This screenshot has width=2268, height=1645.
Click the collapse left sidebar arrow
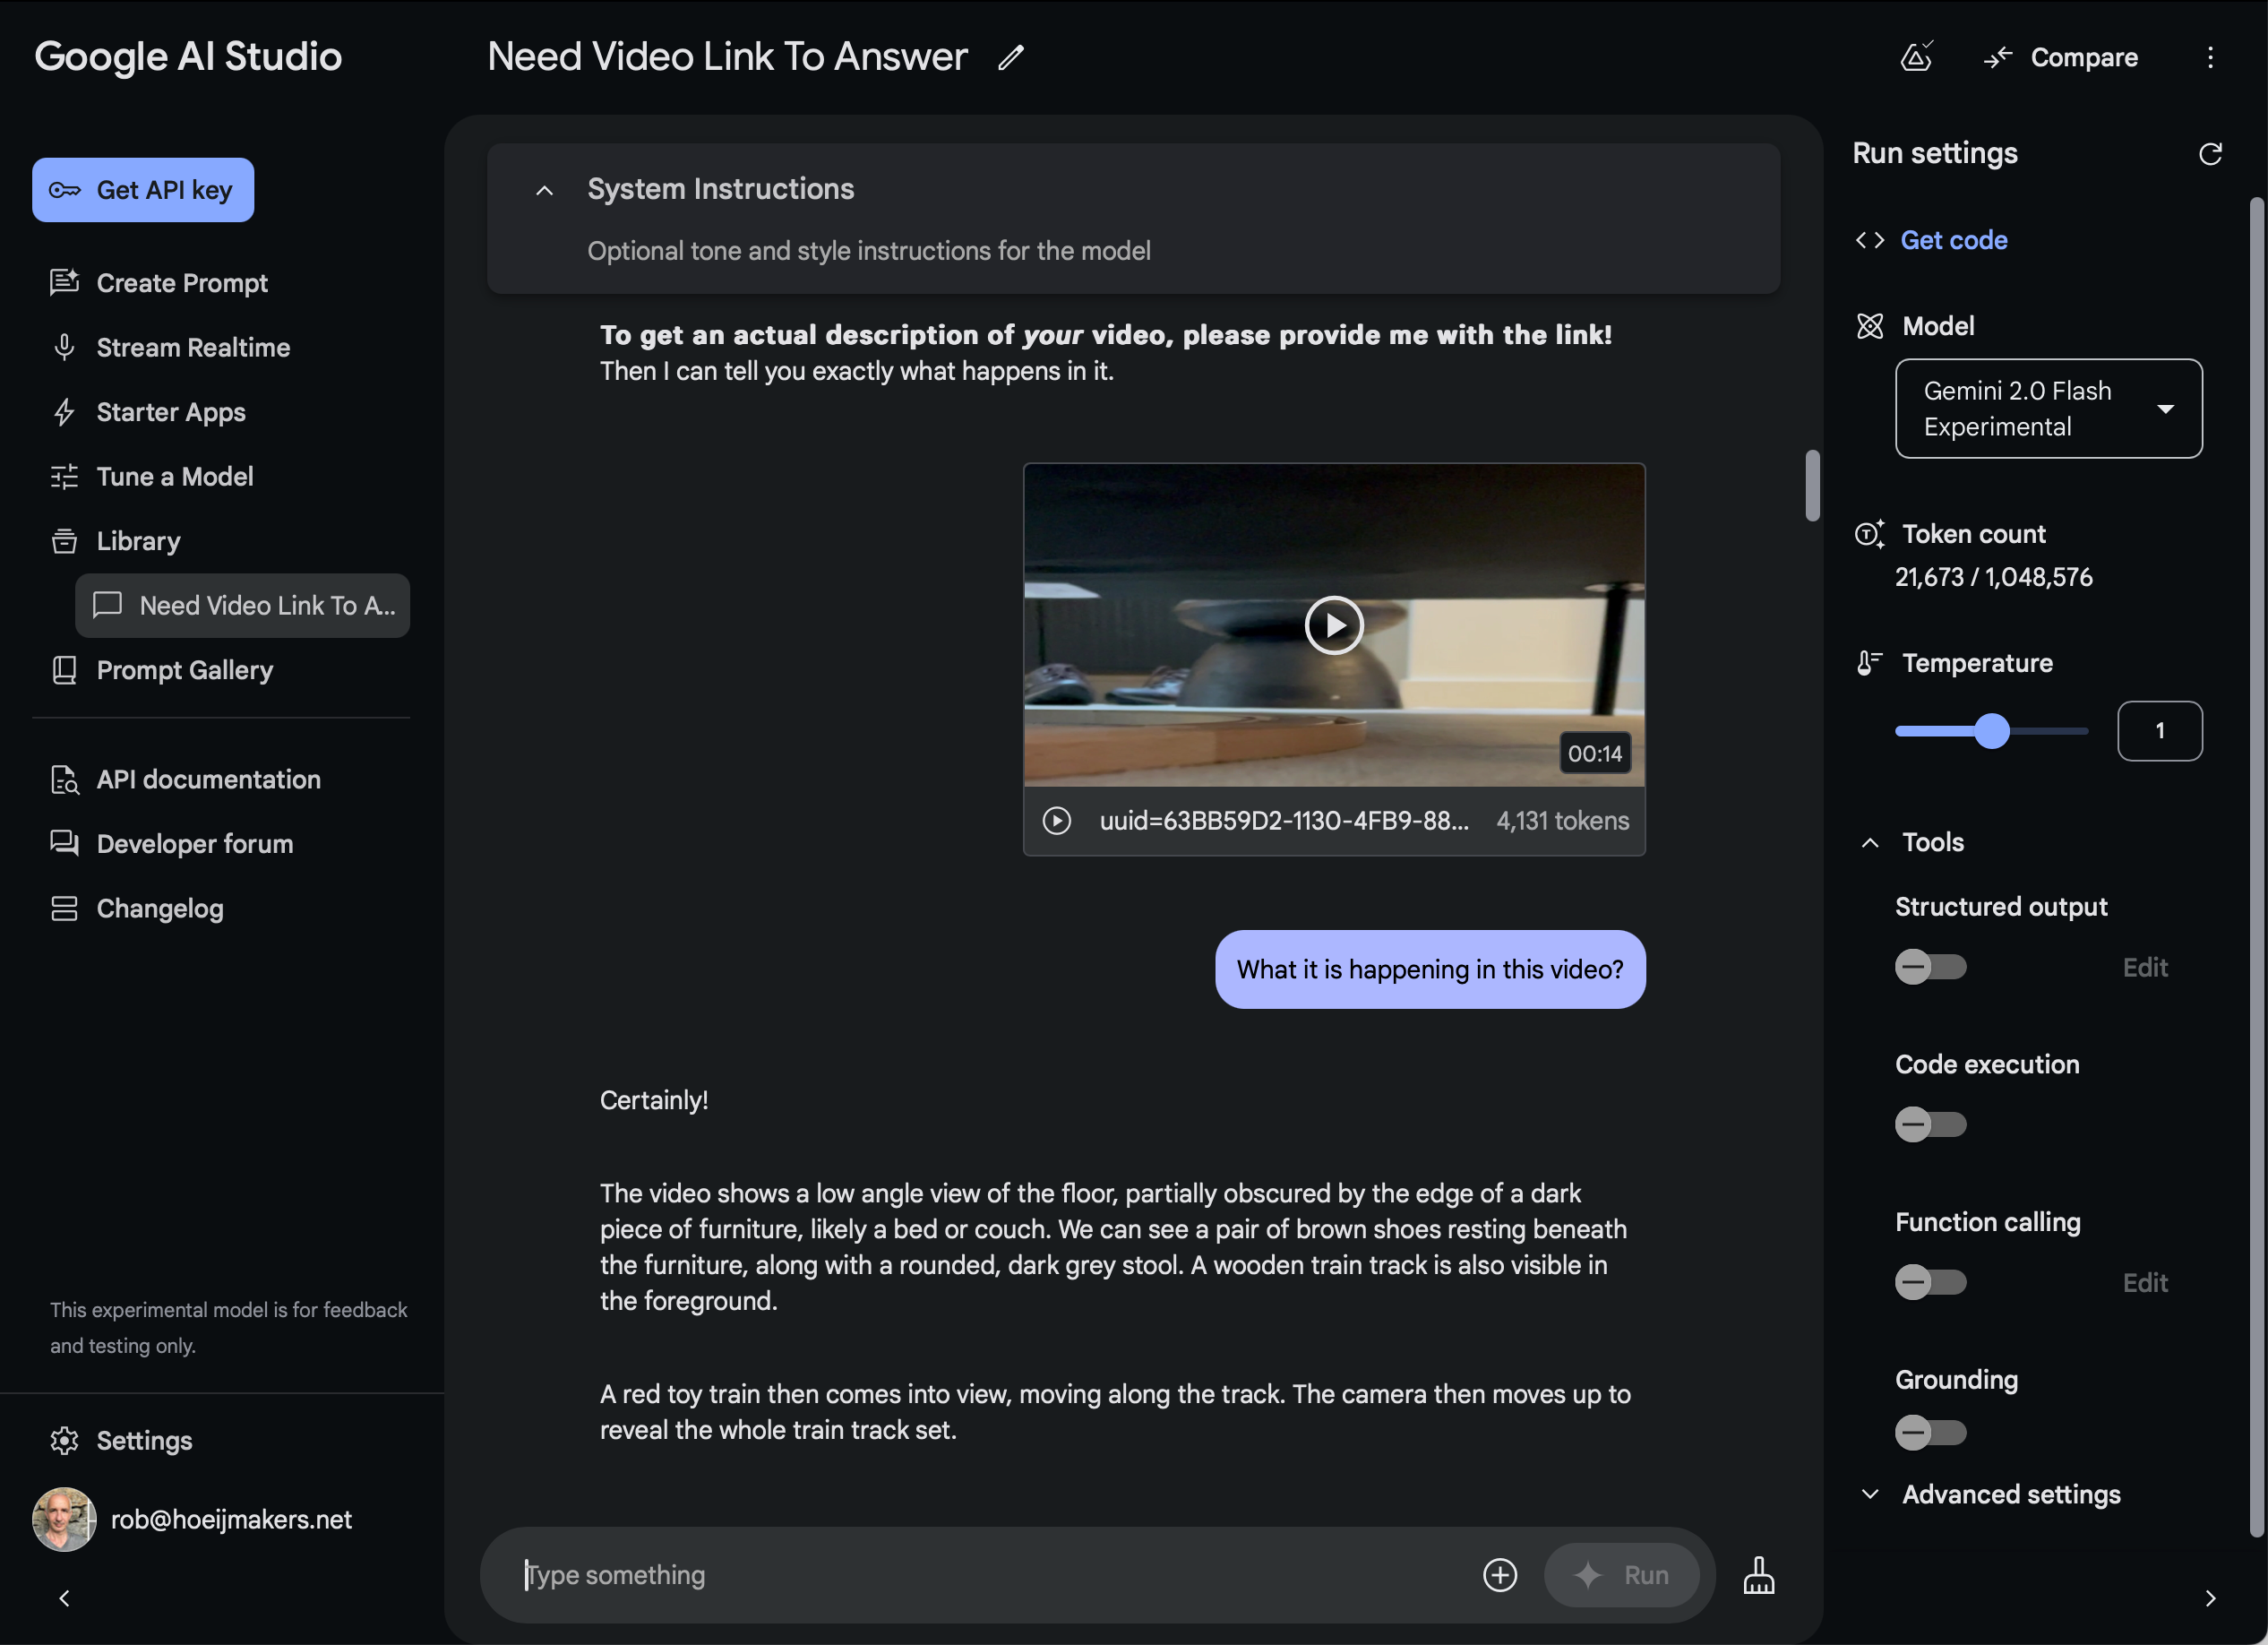pyautogui.click(x=64, y=1598)
